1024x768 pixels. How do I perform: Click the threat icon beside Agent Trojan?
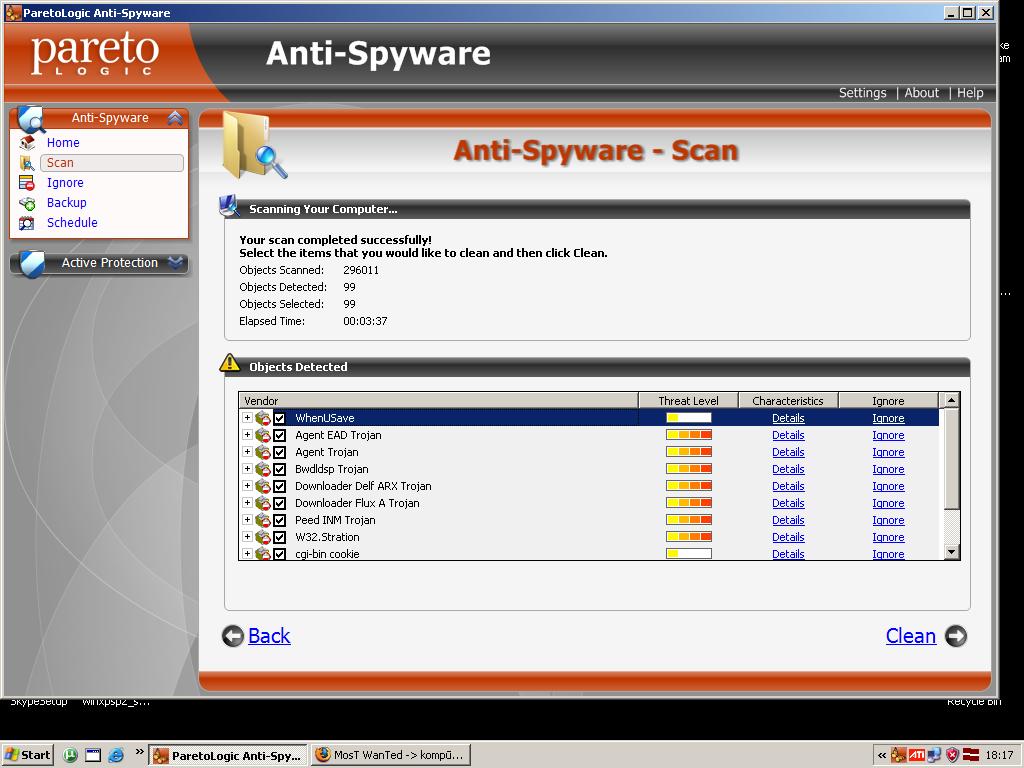[x=263, y=452]
